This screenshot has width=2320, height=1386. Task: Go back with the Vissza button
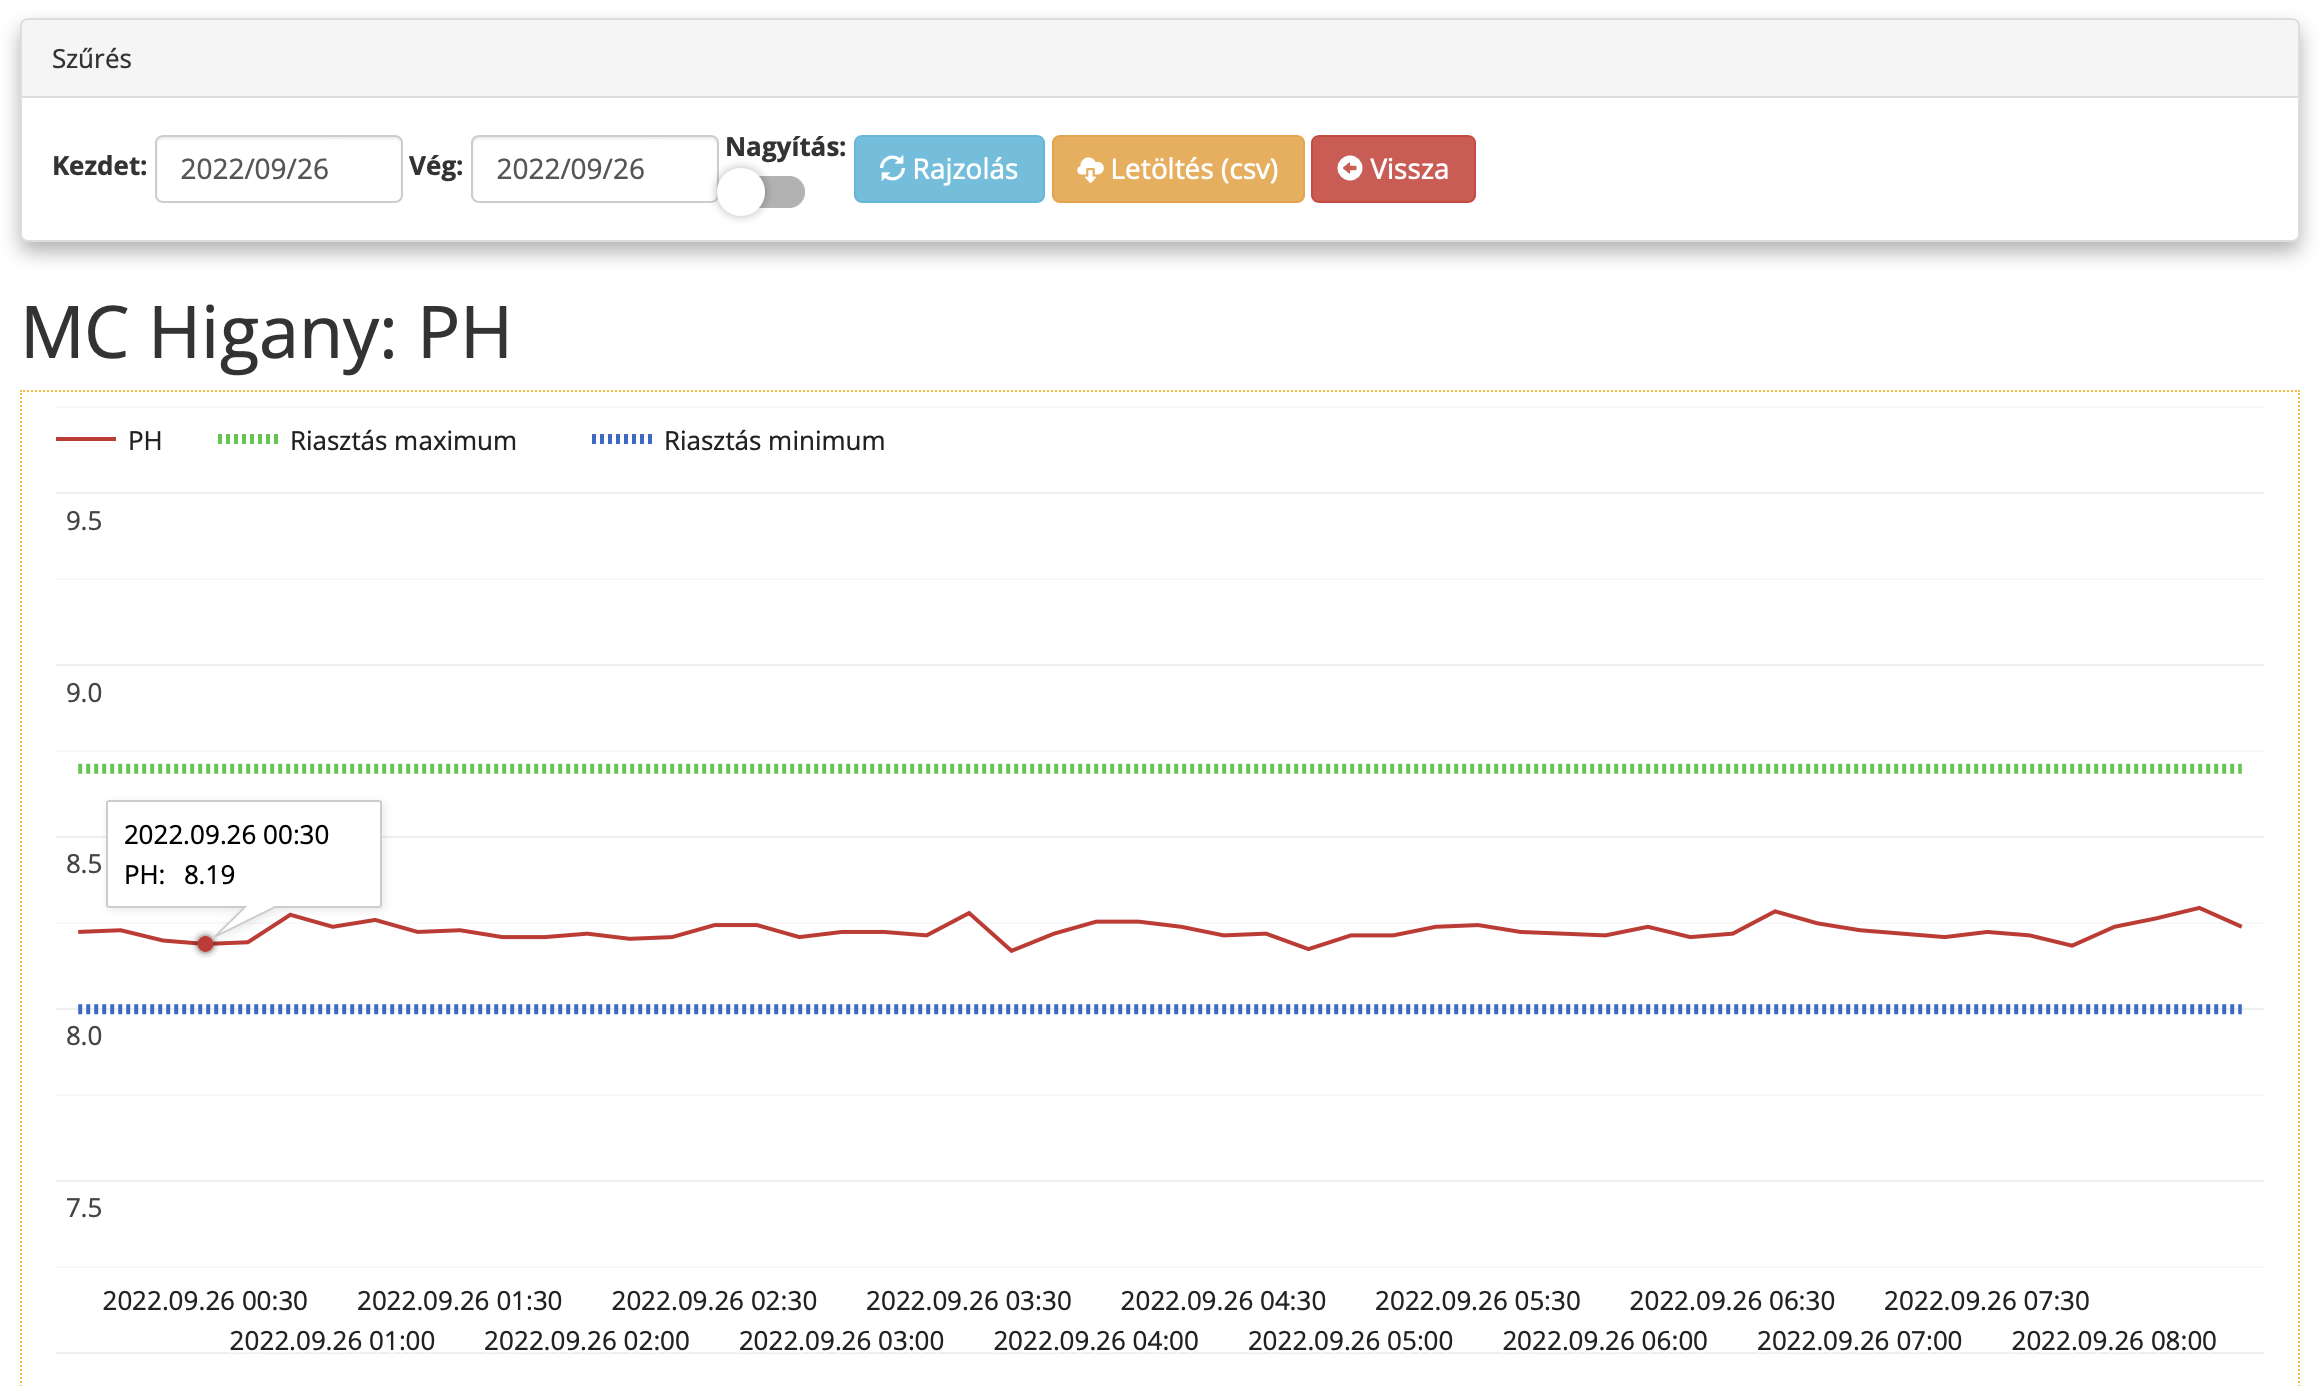click(1392, 169)
